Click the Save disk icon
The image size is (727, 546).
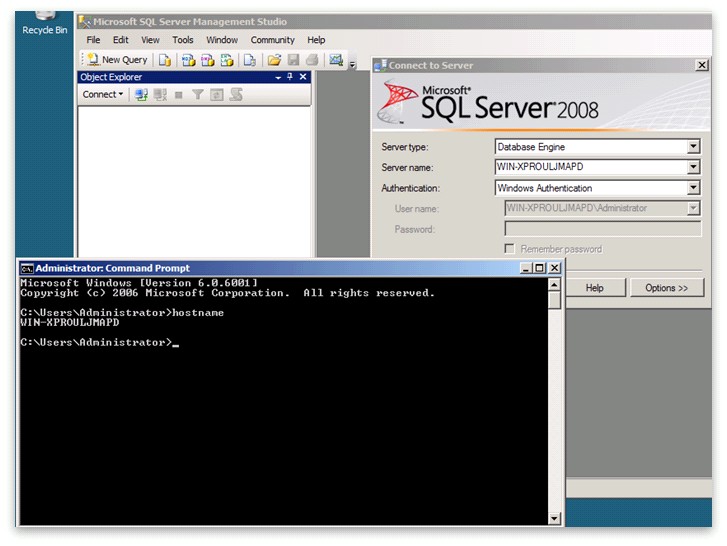[x=293, y=60]
